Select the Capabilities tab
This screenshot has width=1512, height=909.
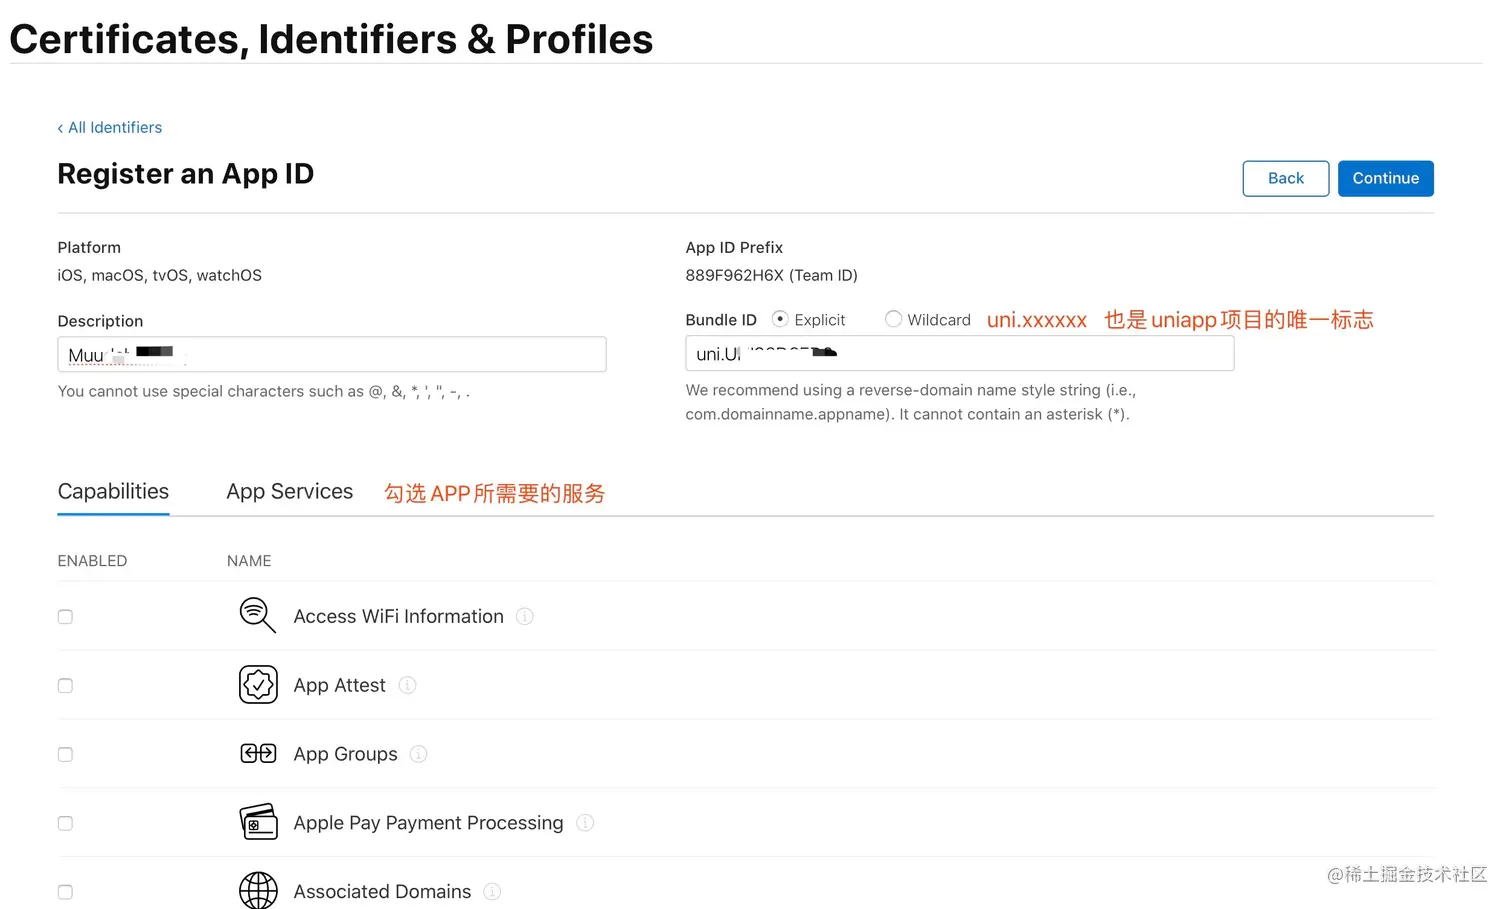(113, 492)
